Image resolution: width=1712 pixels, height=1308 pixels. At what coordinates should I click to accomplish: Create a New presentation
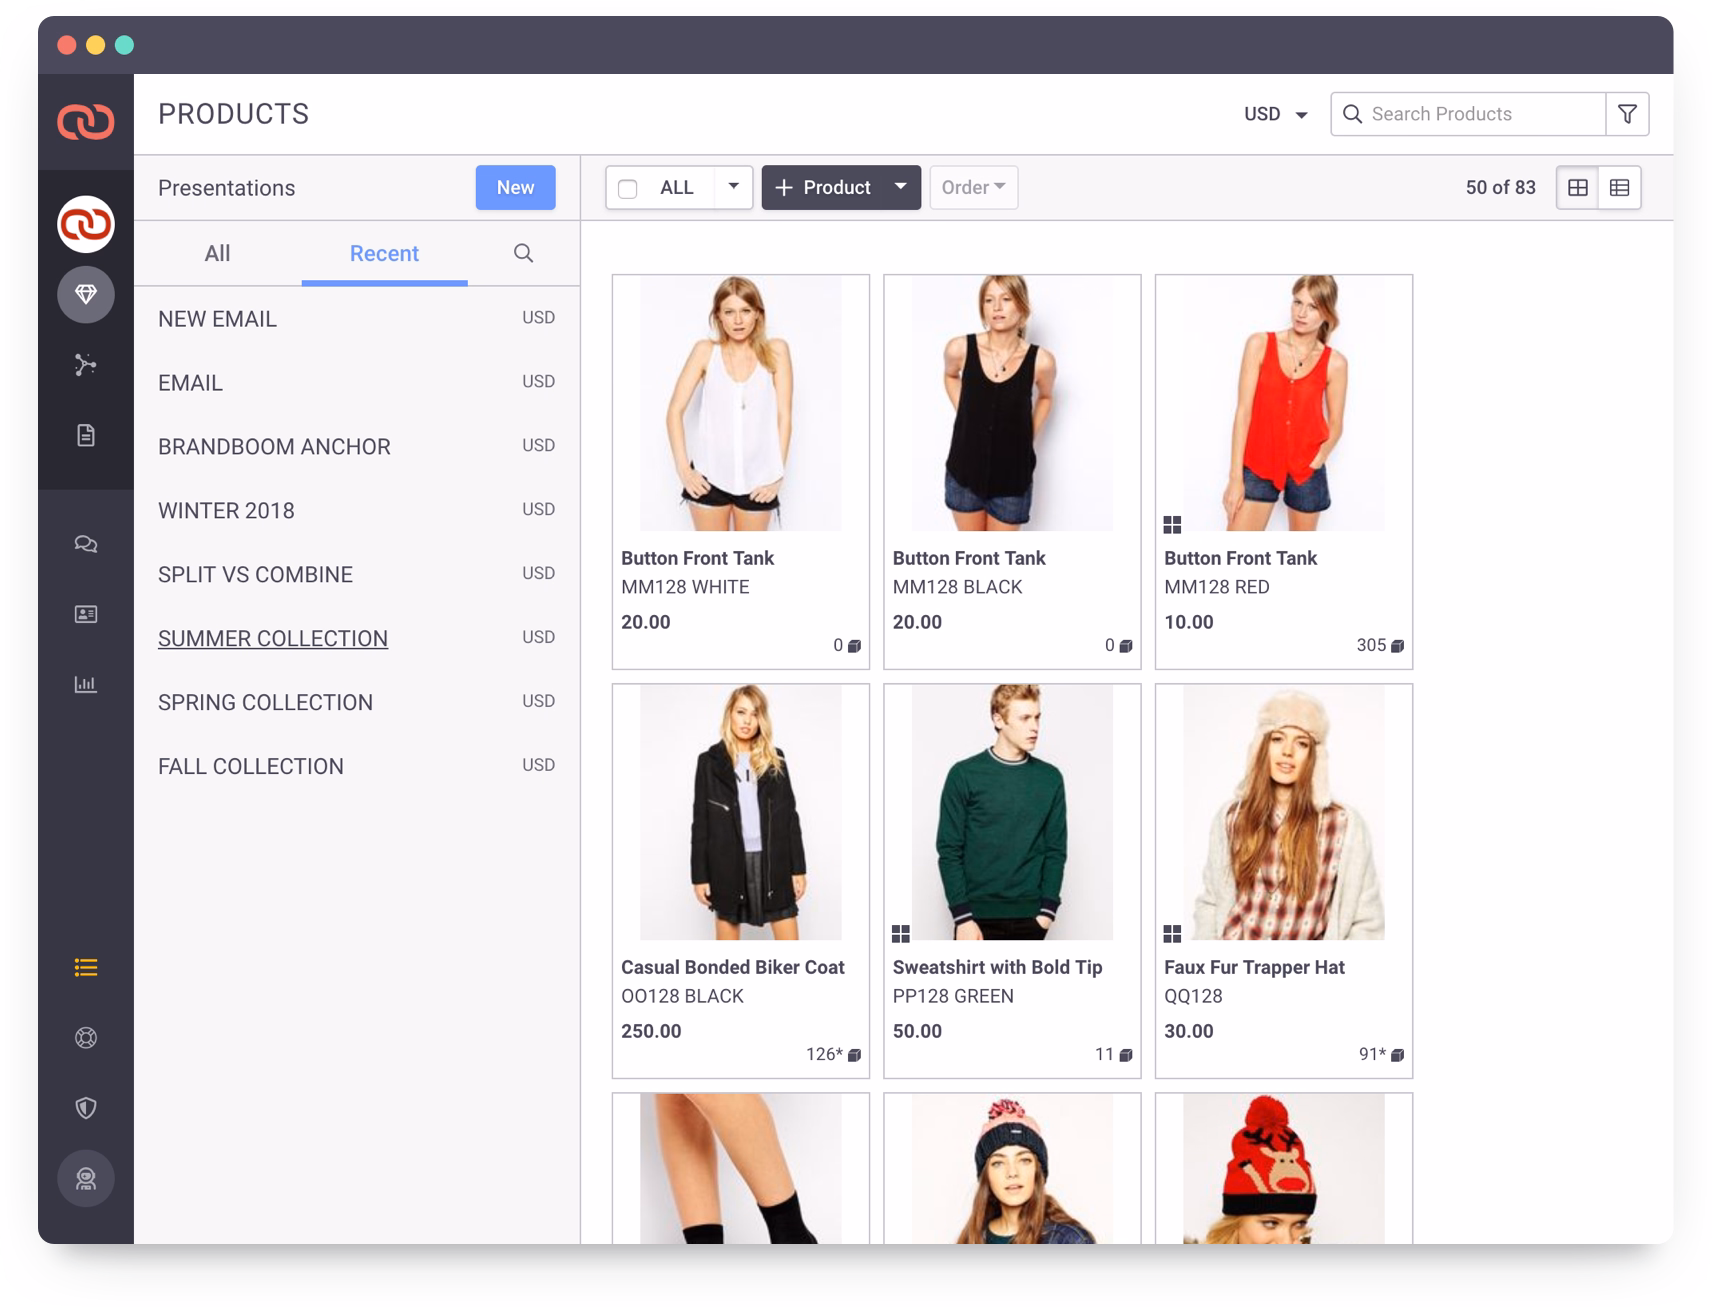(x=516, y=187)
